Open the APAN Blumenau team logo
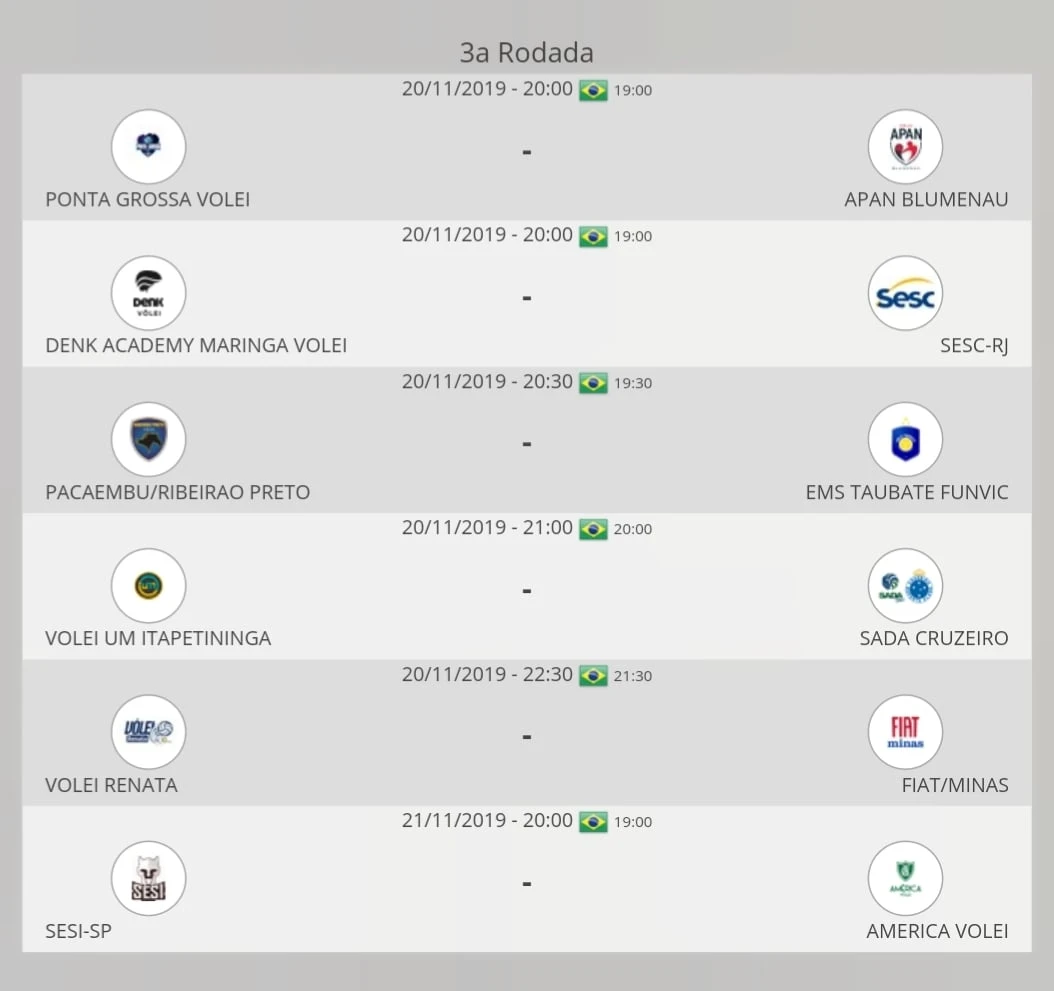Viewport: 1054px width, 991px height. tap(905, 147)
